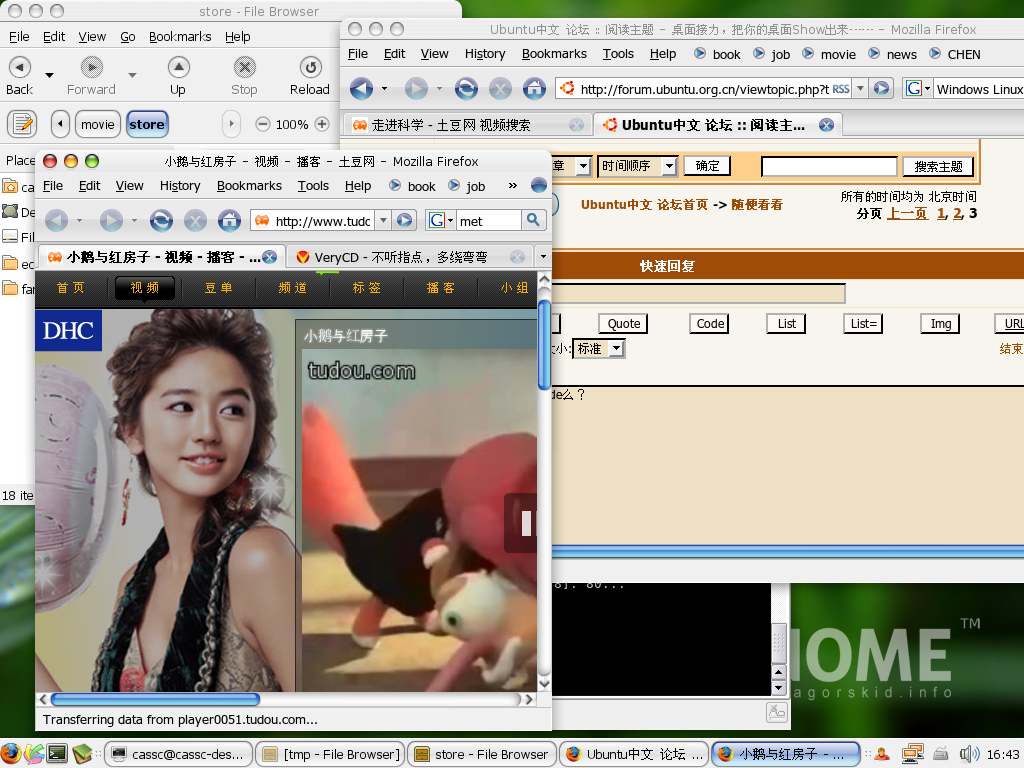This screenshot has height=768, width=1024.
Task: Close the 走进科学 tab
Action: [x=576, y=125]
